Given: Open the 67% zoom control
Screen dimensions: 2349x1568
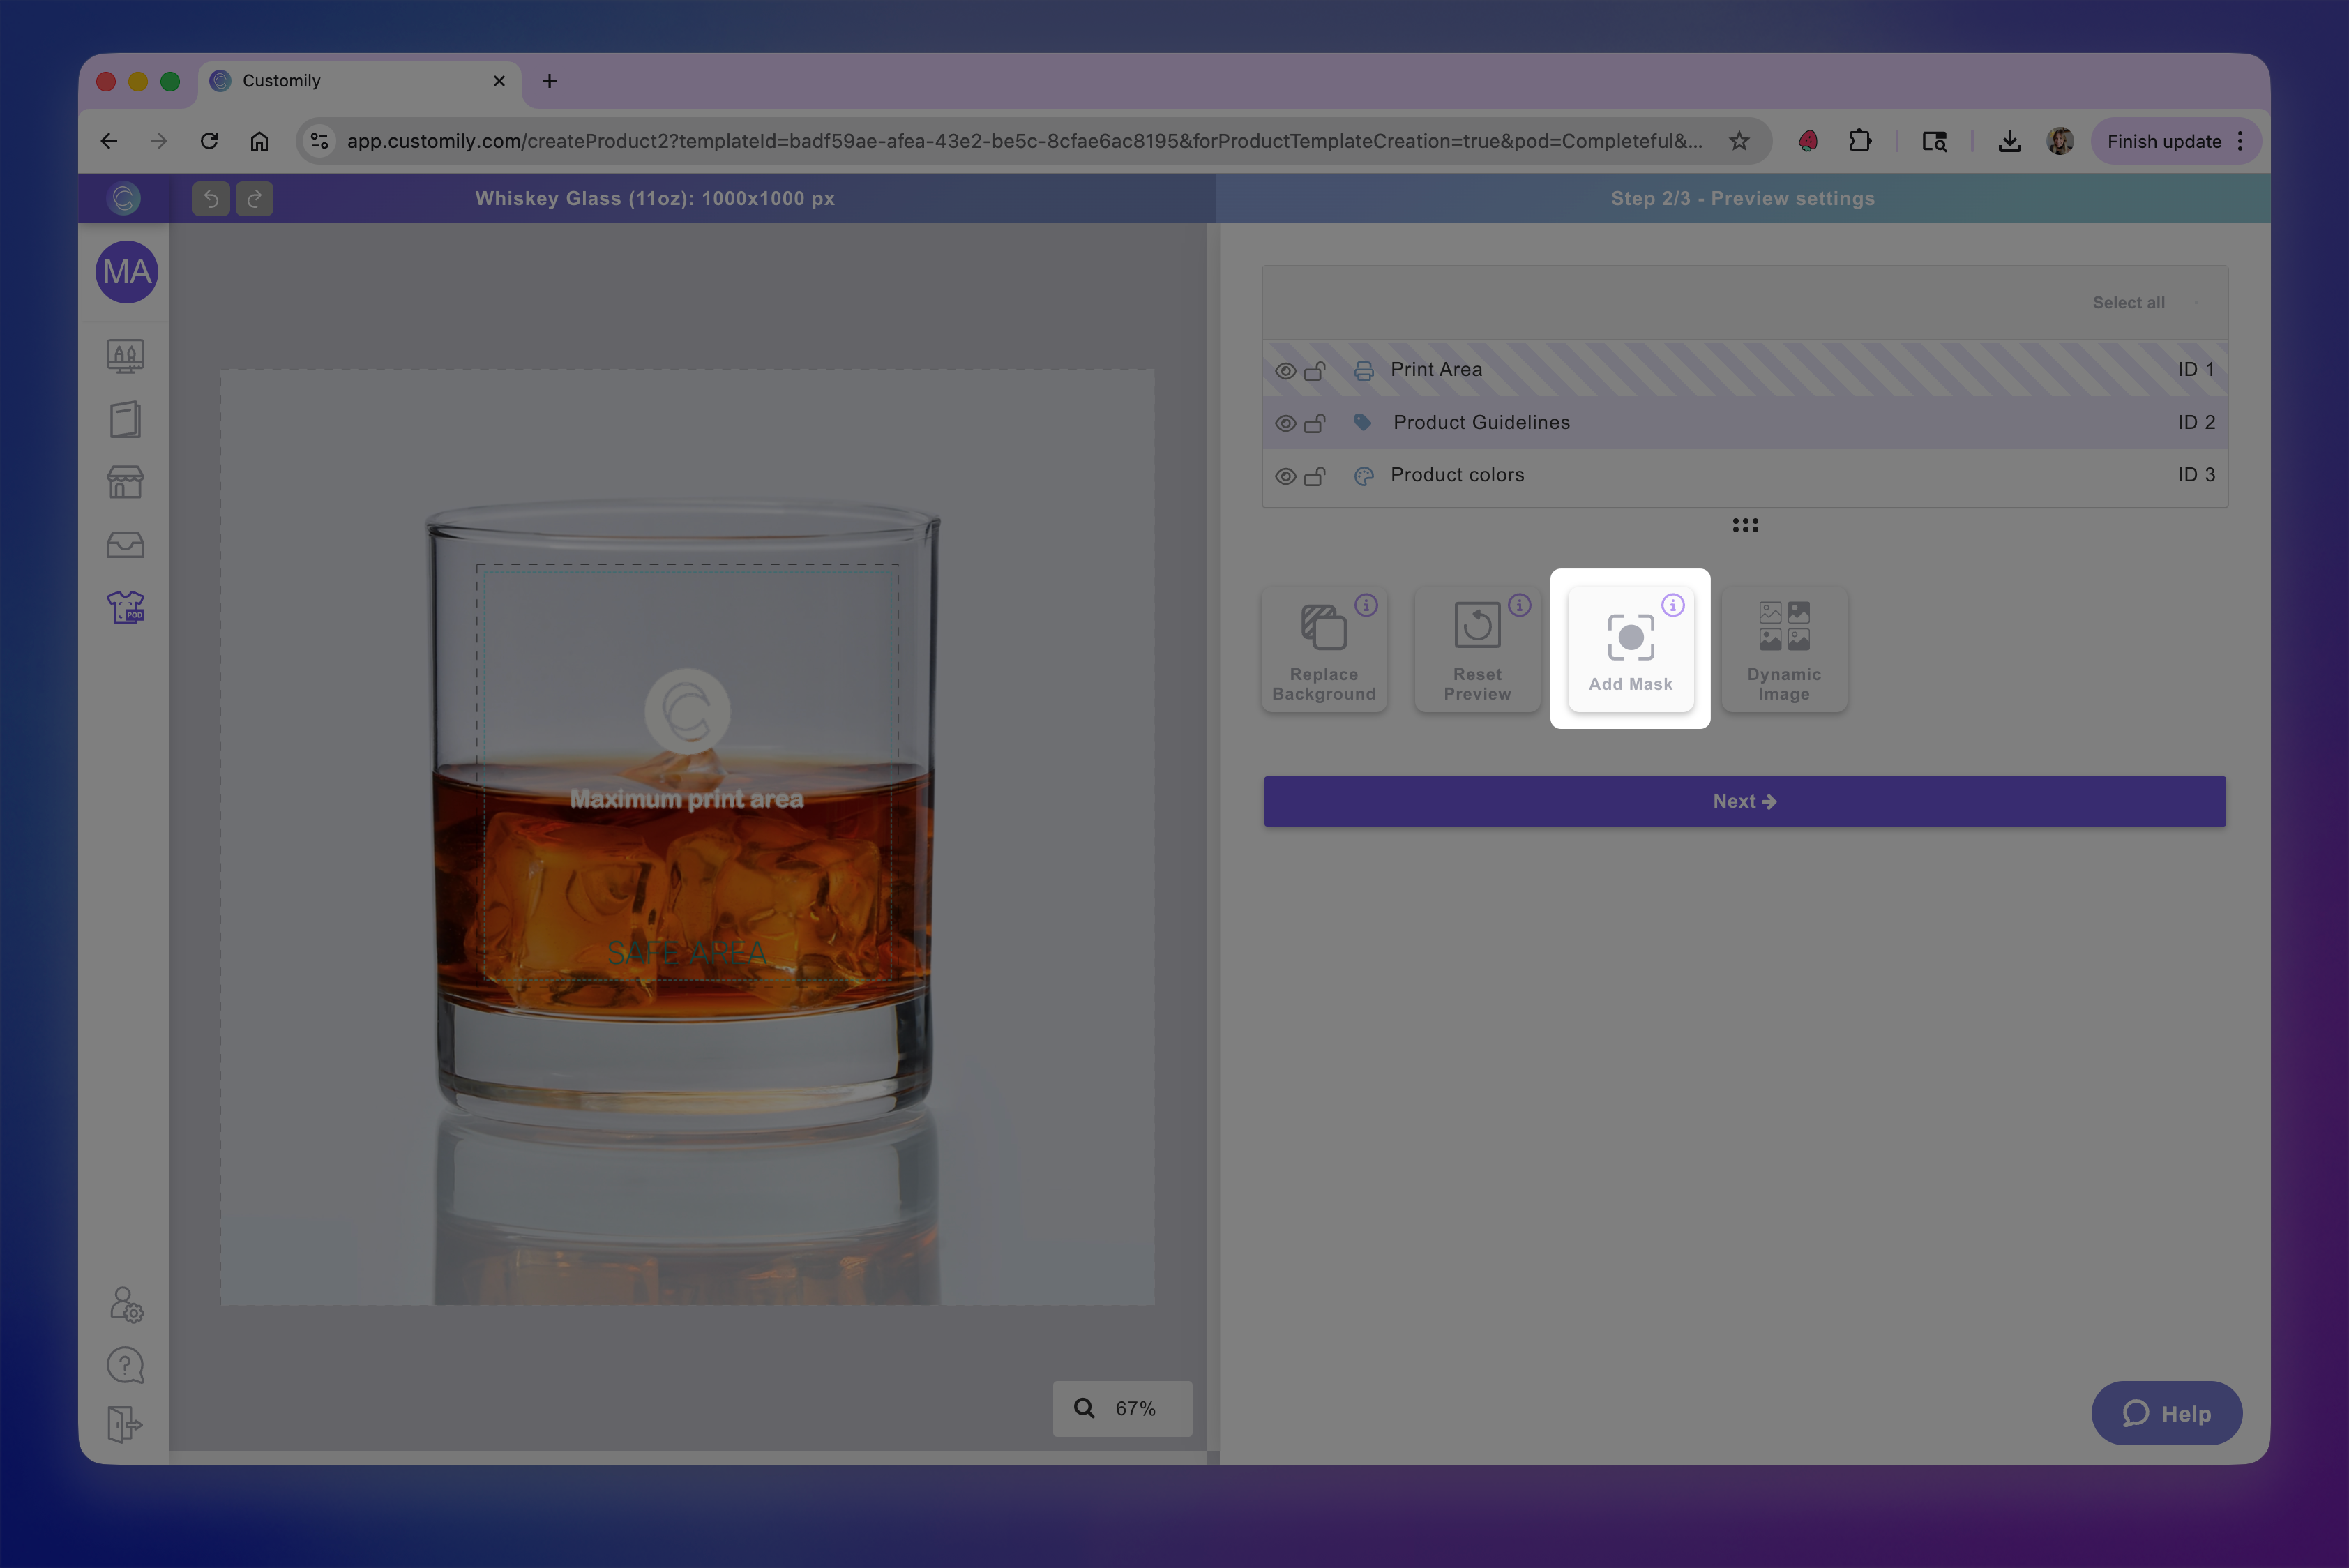Looking at the screenshot, I should click(1121, 1408).
